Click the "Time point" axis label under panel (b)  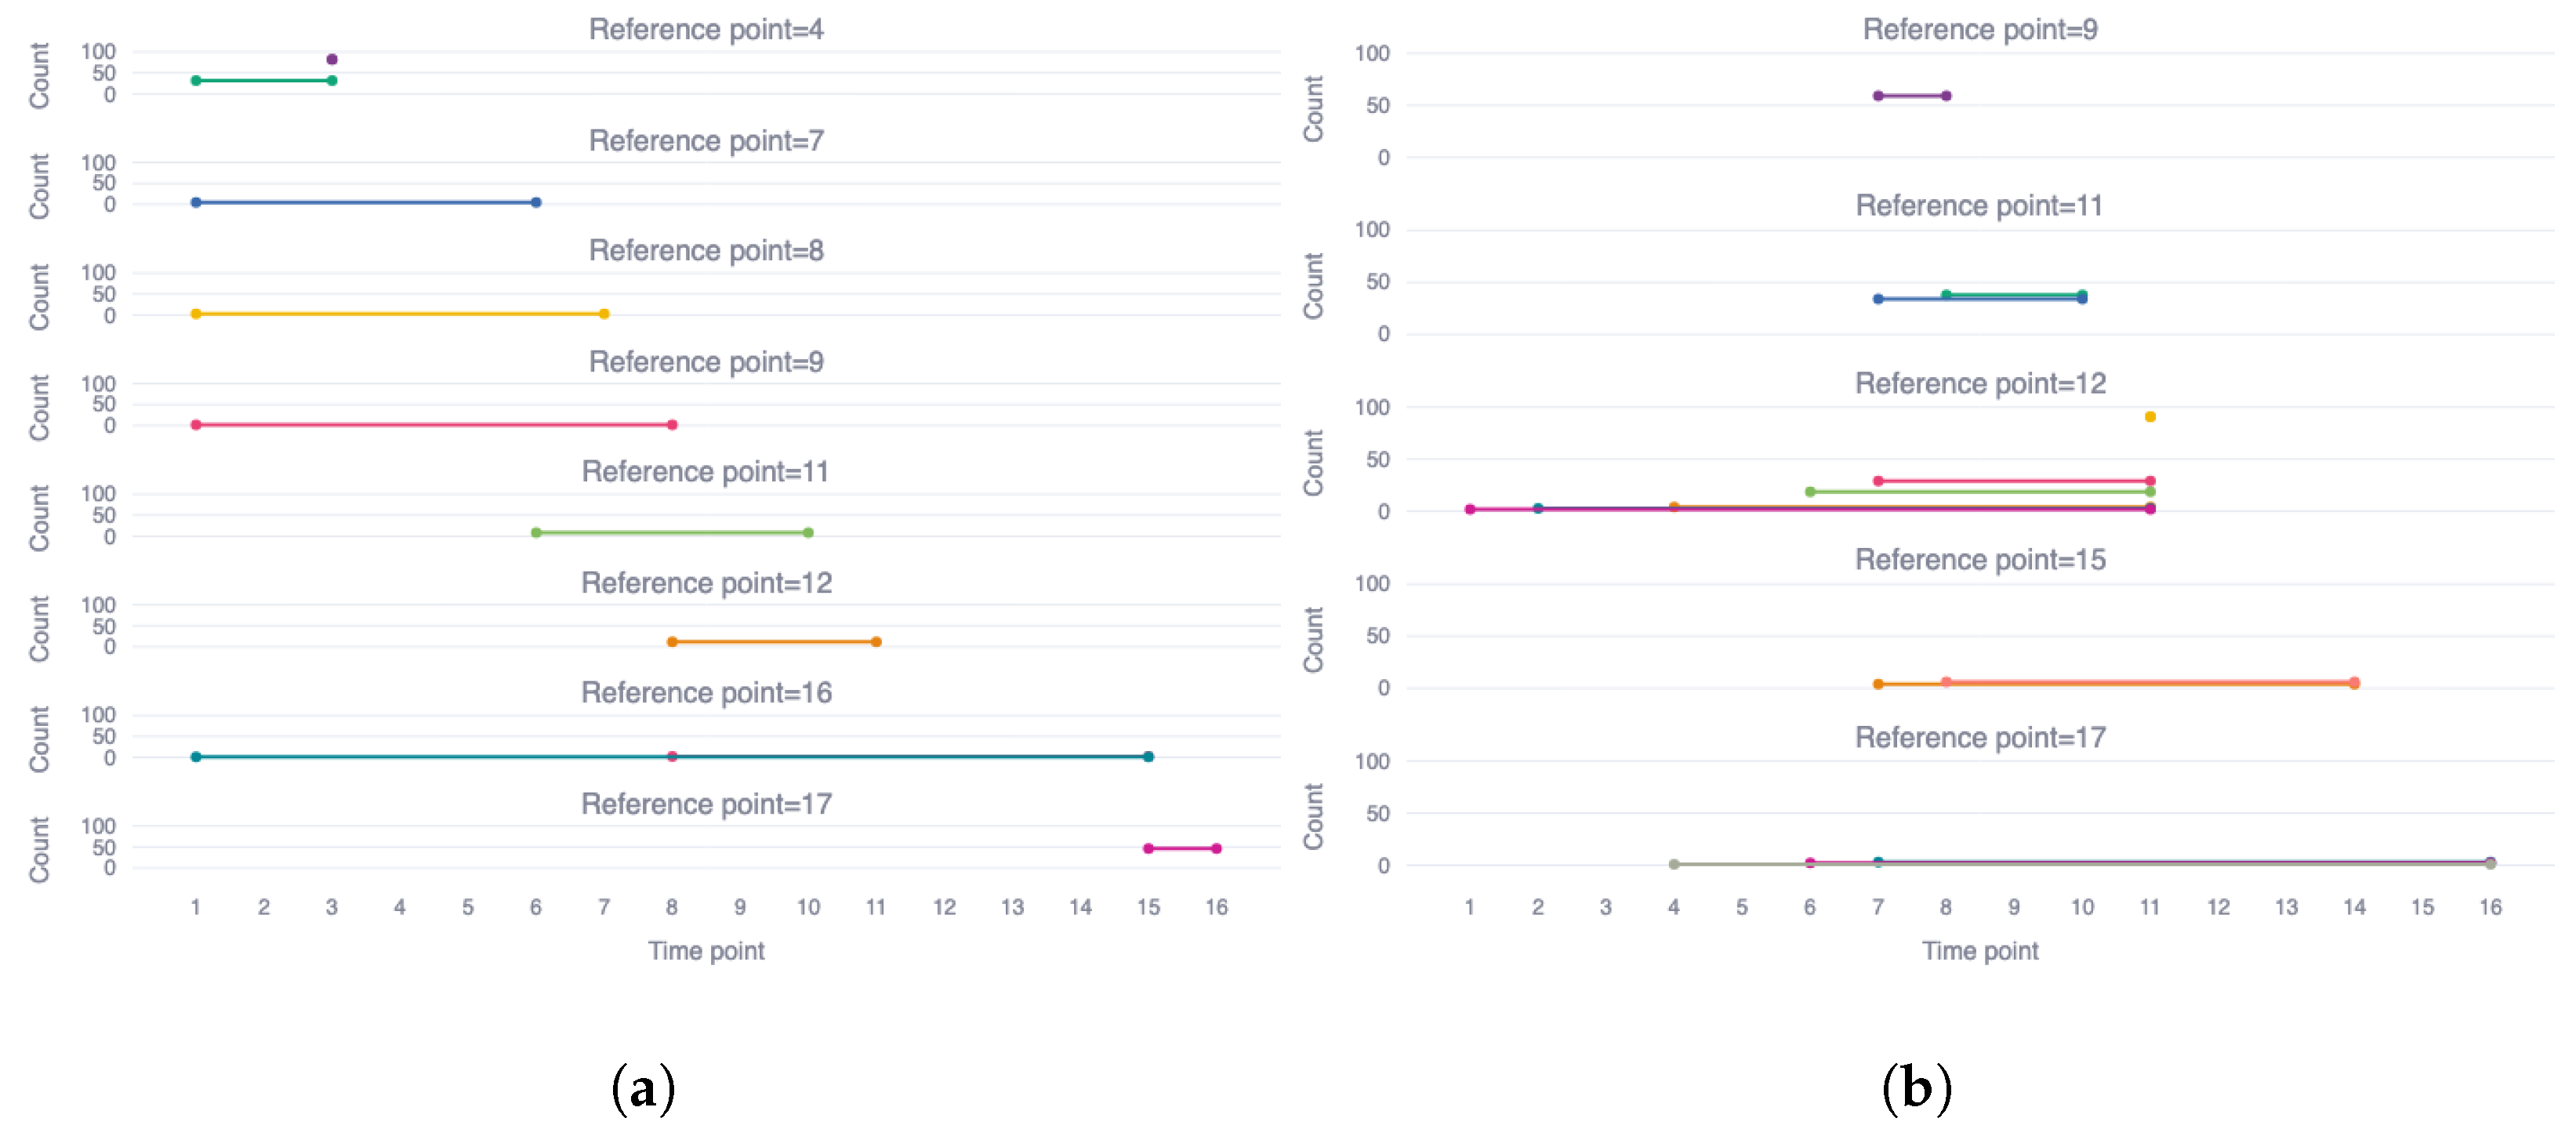(x=1980, y=951)
